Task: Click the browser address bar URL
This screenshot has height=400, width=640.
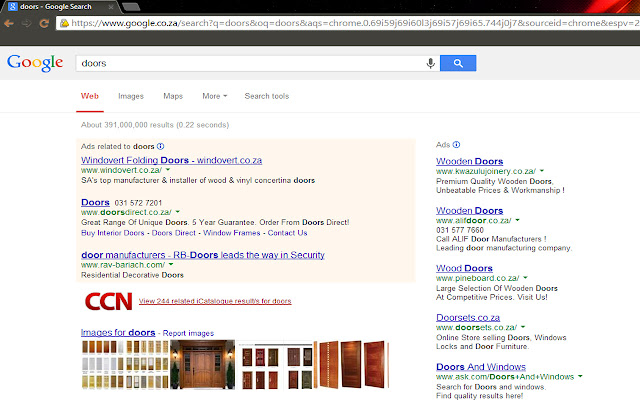Action: 354,23
